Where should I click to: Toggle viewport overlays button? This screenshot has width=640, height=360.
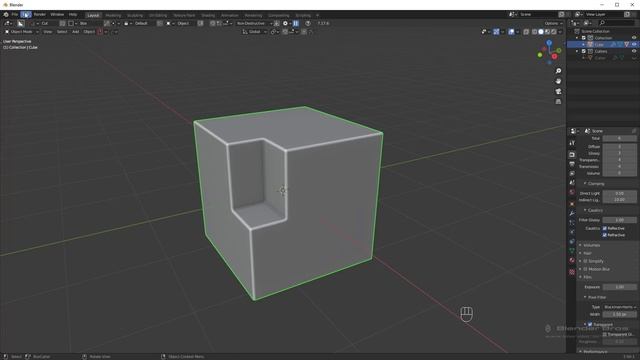click(511, 31)
